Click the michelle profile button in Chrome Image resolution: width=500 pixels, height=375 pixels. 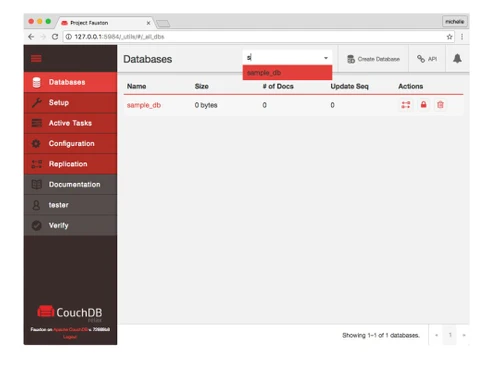455,21
